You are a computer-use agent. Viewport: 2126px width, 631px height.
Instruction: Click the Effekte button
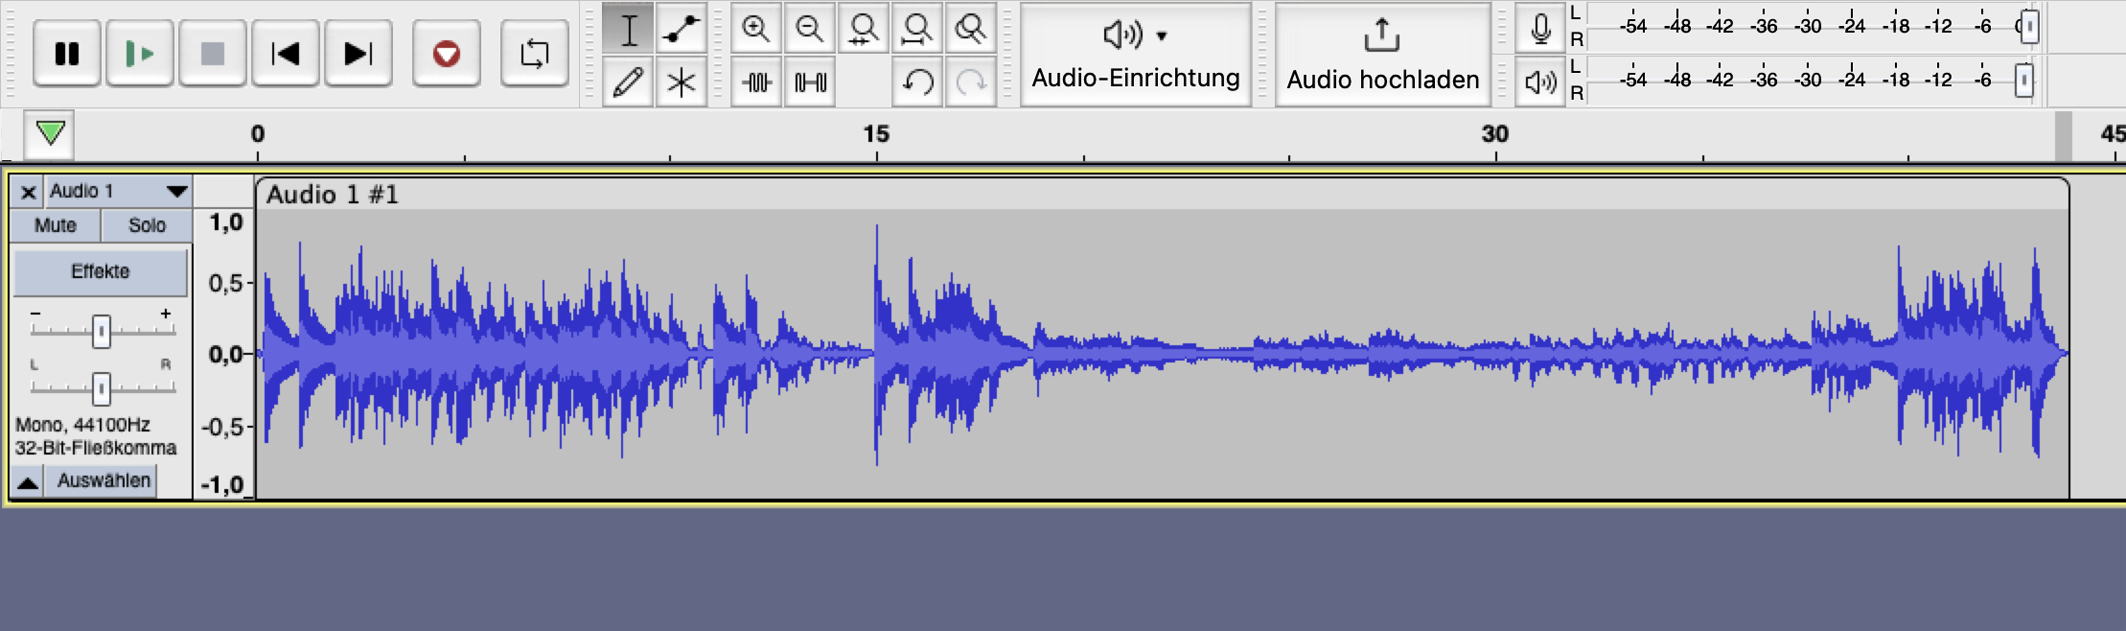(x=100, y=272)
